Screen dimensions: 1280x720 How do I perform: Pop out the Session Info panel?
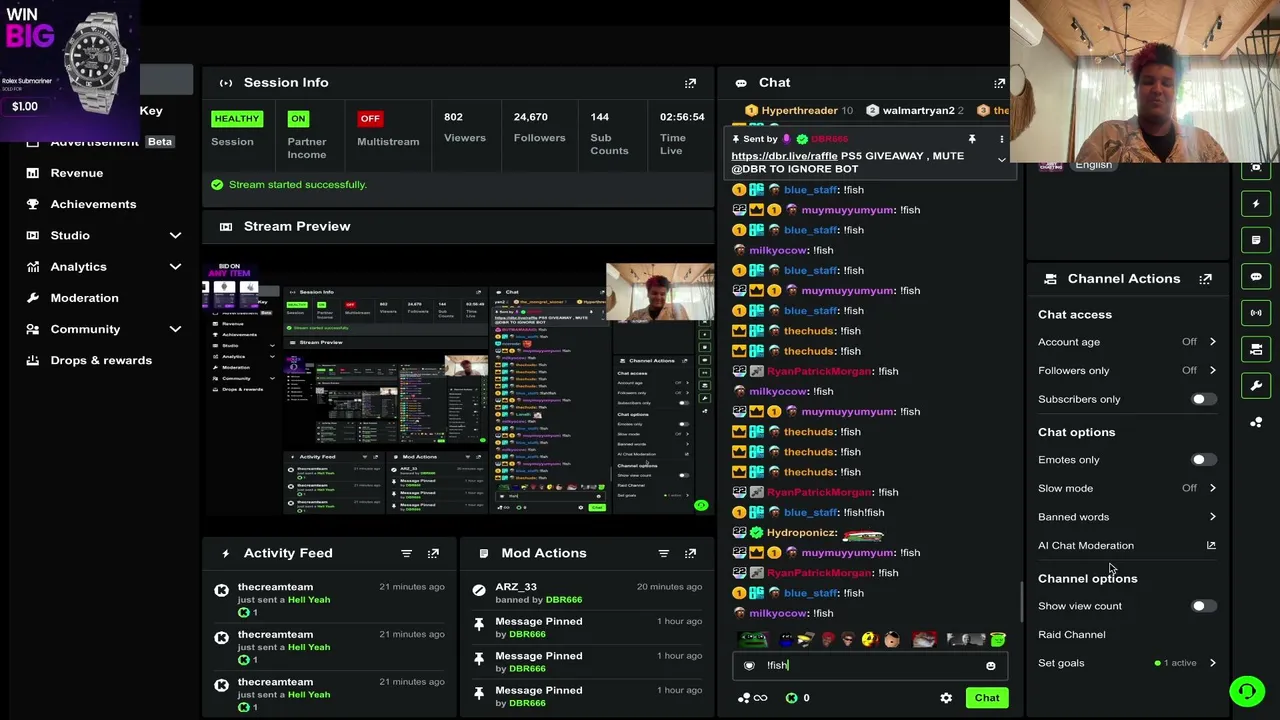pyautogui.click(x=690, y=83)
